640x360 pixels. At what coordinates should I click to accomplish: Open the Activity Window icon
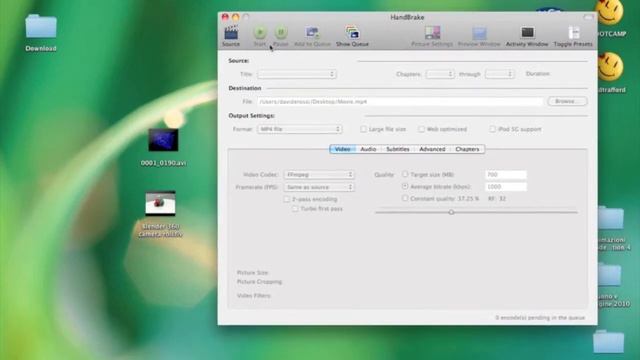(527, 33)
